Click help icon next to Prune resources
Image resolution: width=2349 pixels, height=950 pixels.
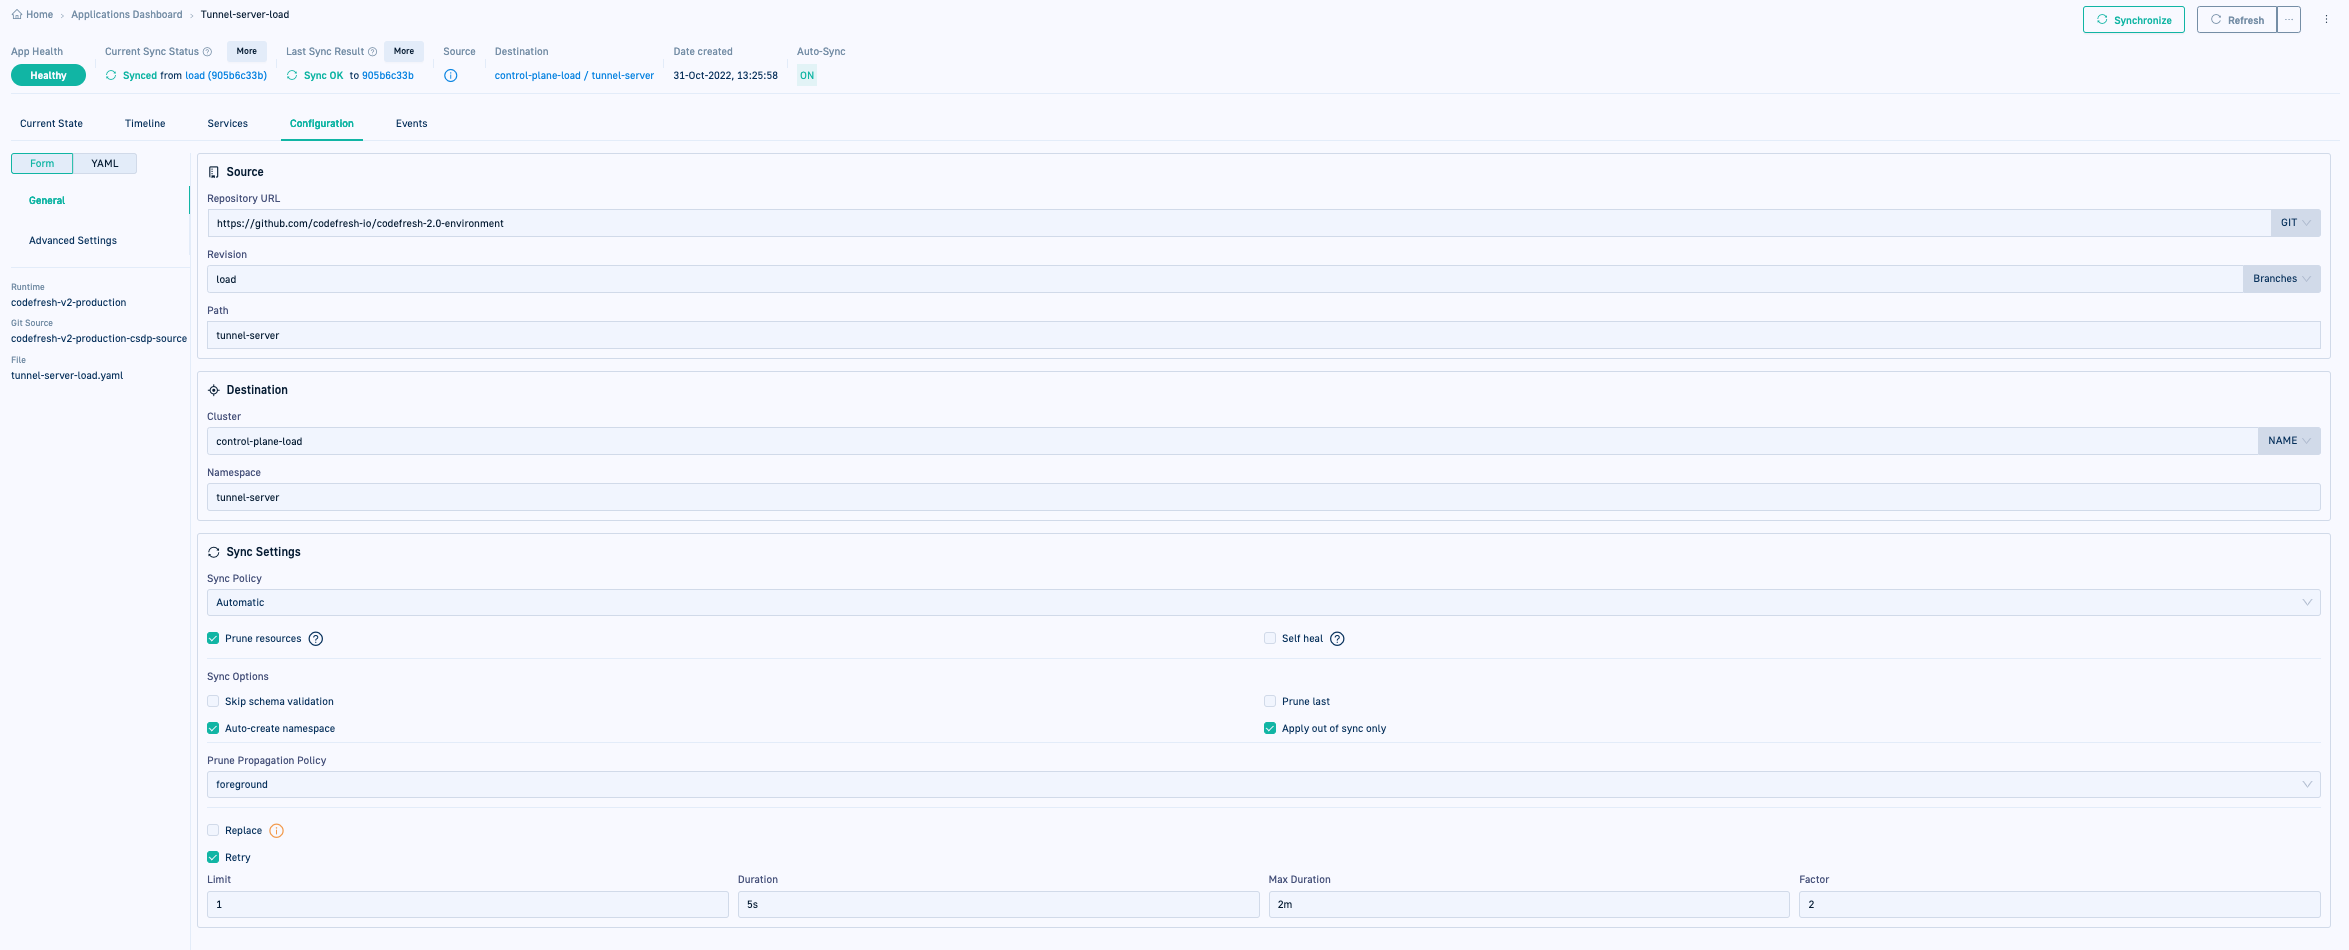tap(316, 639)
